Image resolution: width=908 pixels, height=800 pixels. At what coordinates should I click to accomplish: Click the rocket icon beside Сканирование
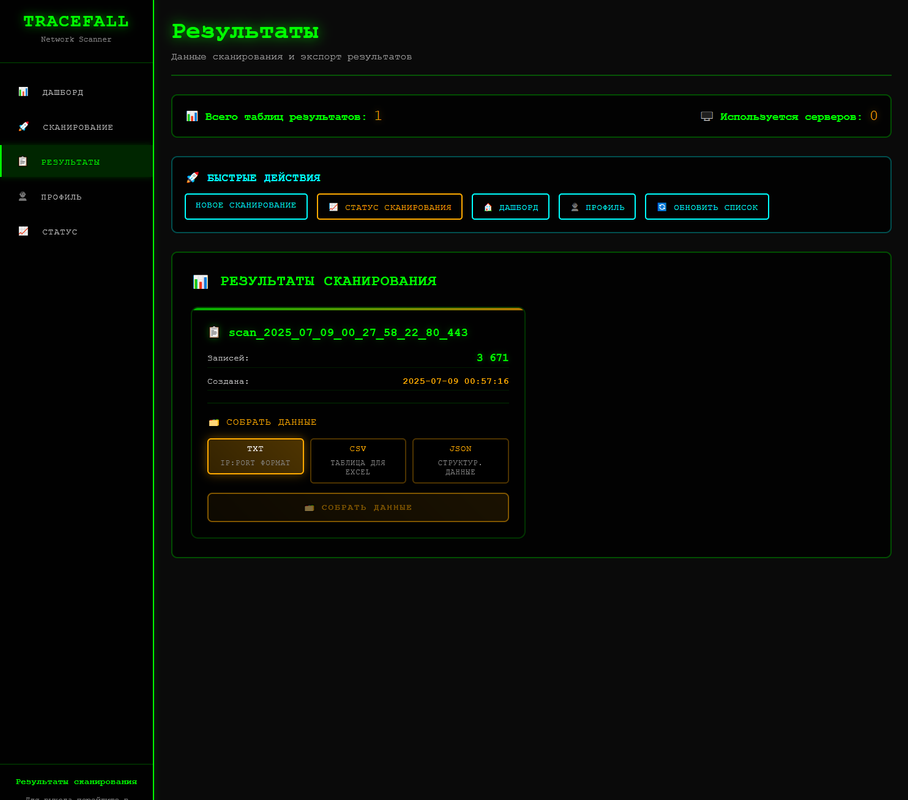pos(23,126)
